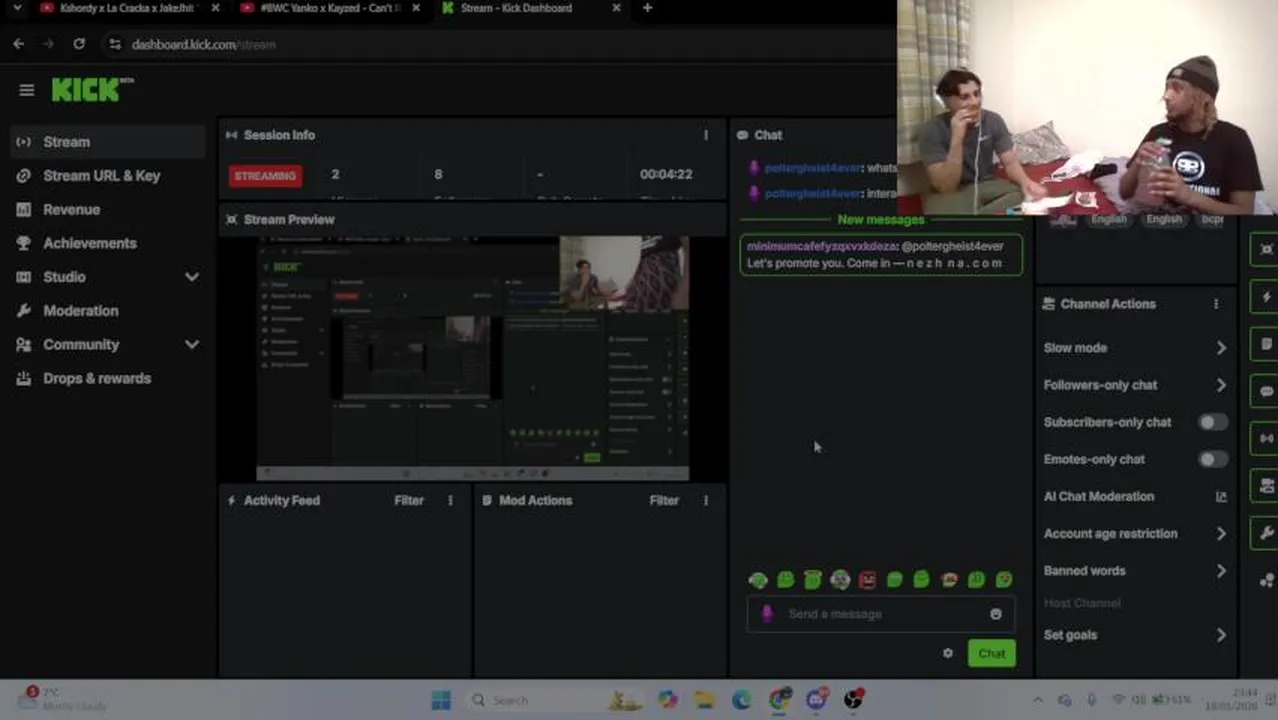The height and width of the screenshot is (720, 1278).
Task: Open the hamburger menu beside the Kick logo
Action: click(x=27, y=90)
